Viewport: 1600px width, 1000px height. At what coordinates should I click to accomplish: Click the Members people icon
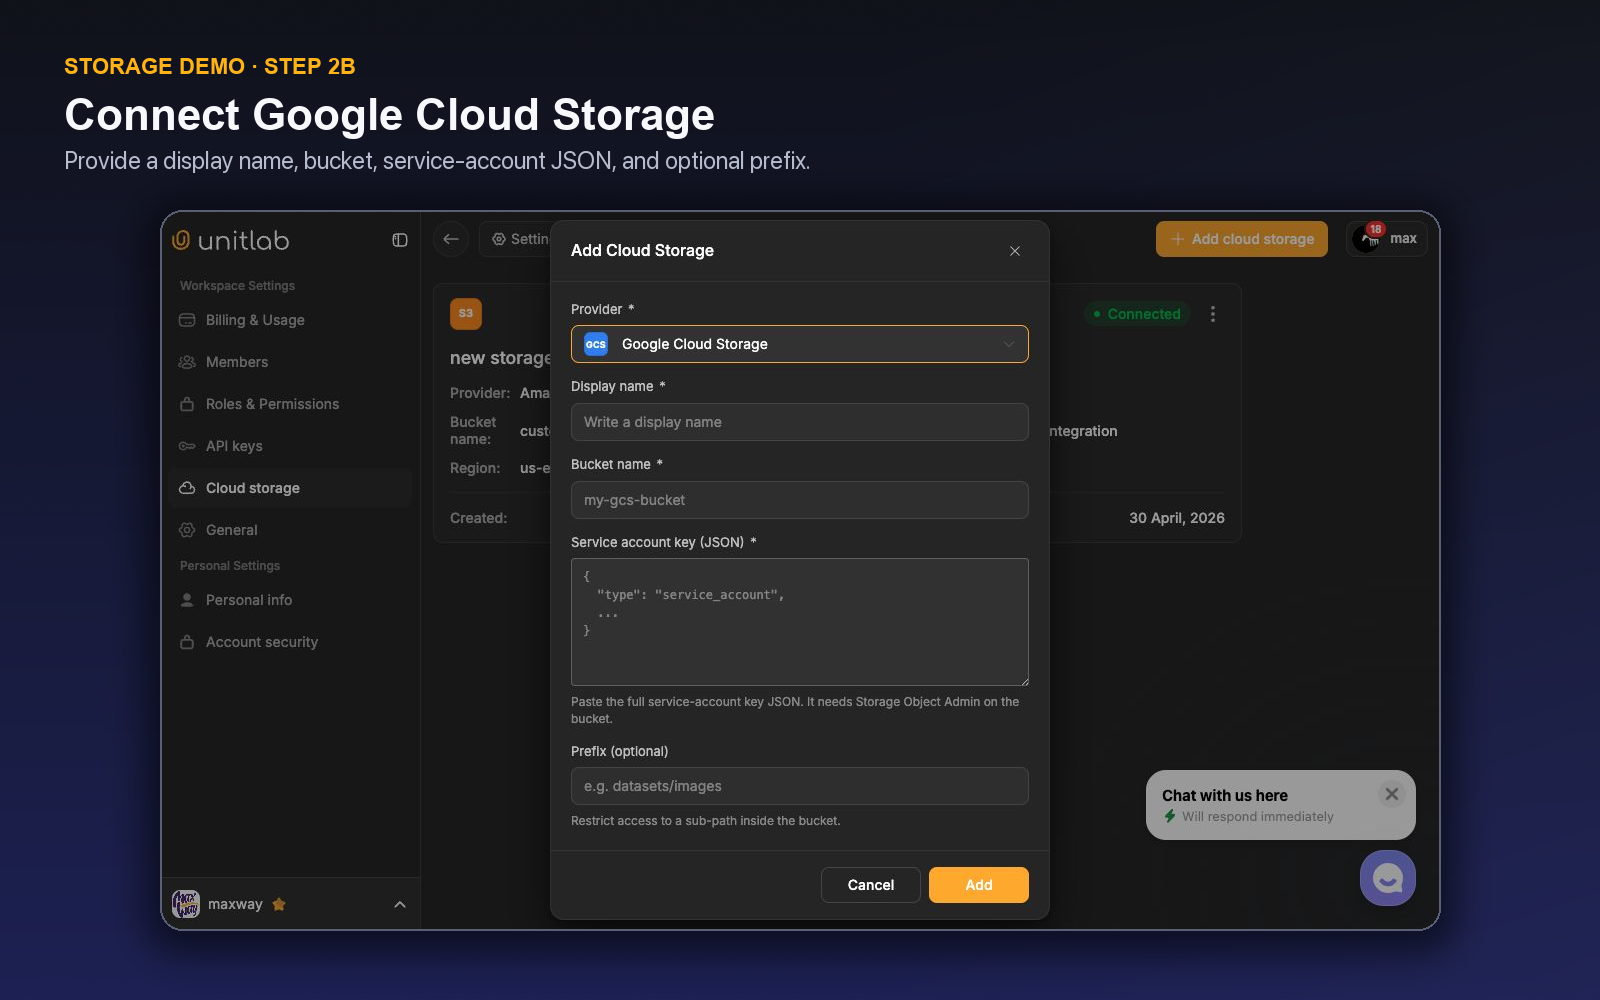coord(187,362)
